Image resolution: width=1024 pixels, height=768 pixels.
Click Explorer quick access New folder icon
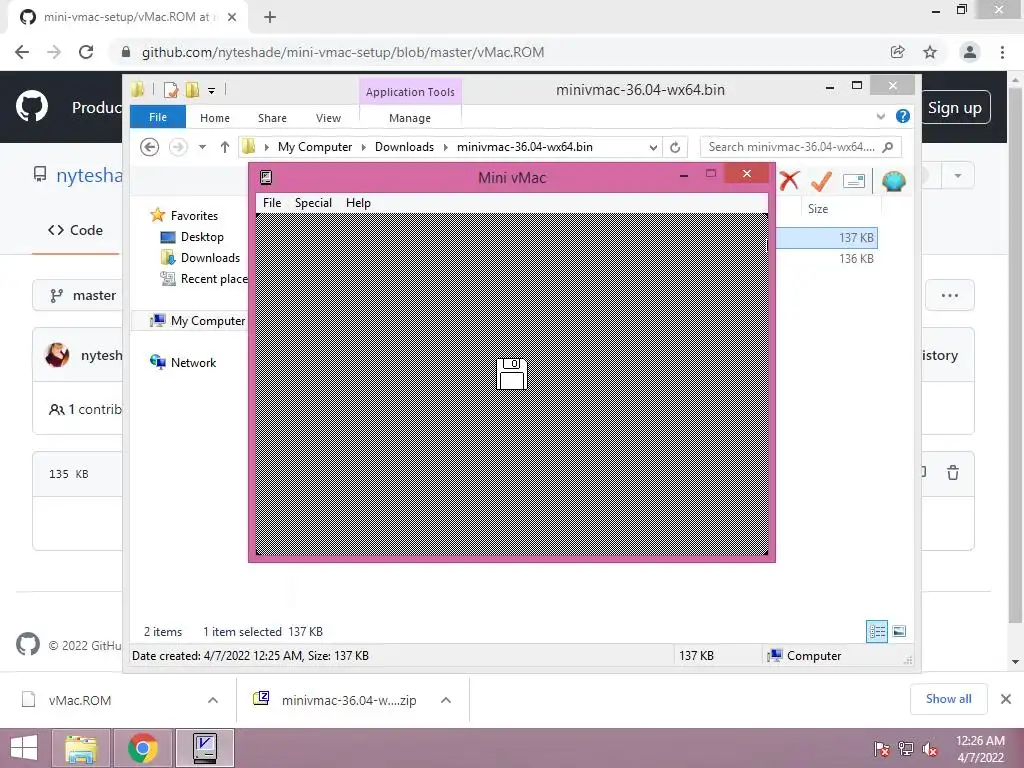[x=192, y=90]
